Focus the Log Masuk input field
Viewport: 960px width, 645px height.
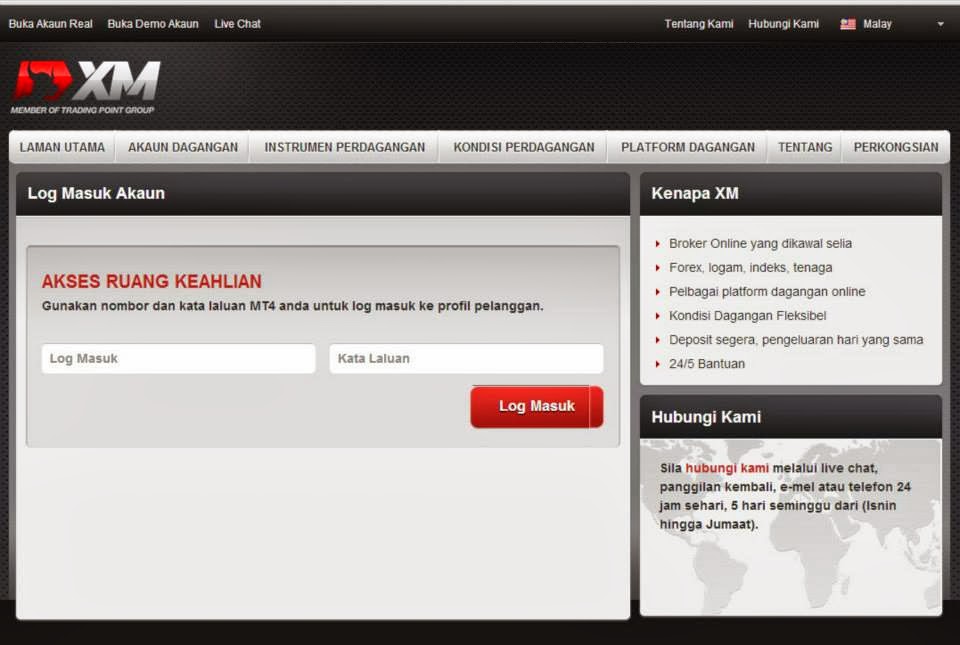[x=179, y=359]
